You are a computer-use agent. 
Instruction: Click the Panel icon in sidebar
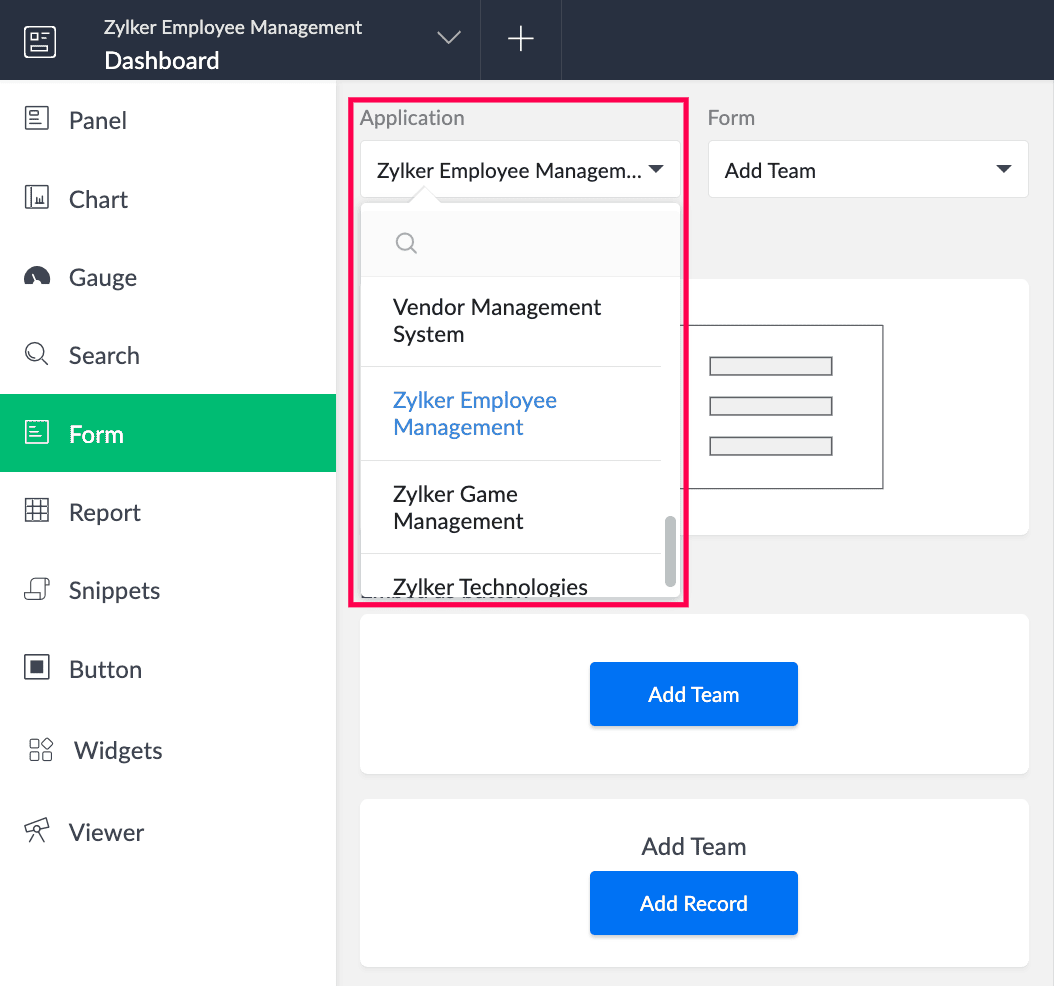coord(37,119)
